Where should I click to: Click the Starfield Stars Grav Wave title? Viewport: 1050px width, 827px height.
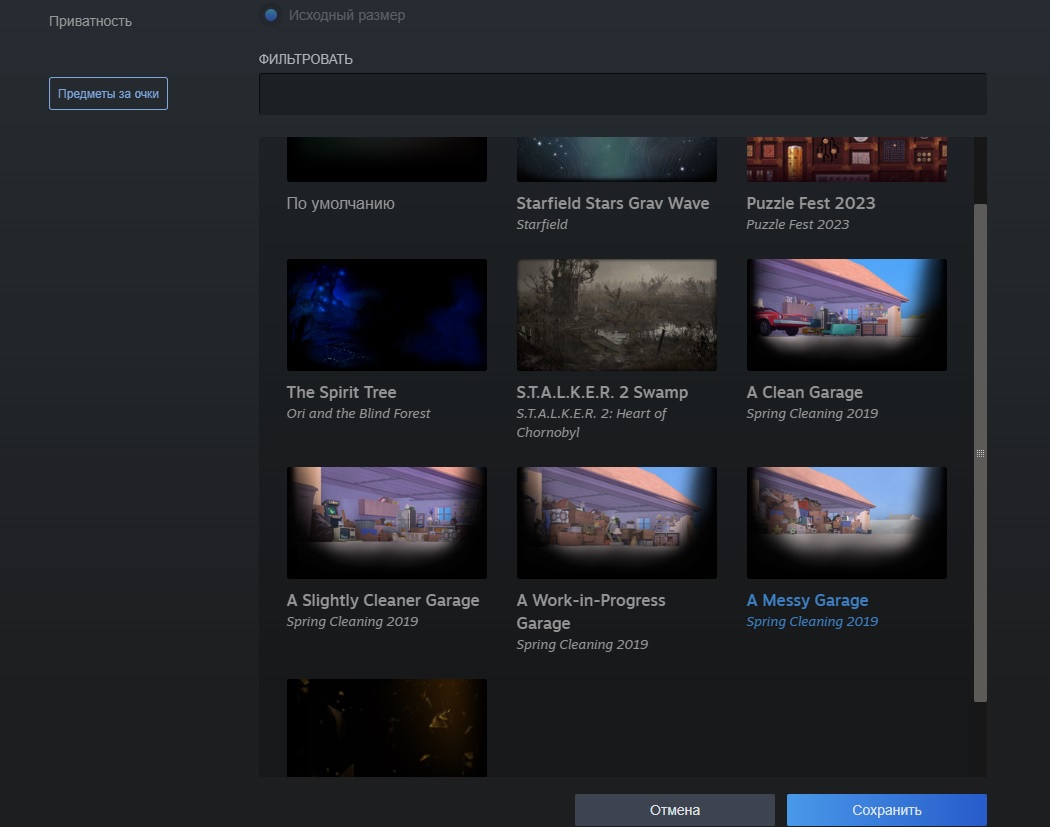pyautogui.click(x=612, y=203)
